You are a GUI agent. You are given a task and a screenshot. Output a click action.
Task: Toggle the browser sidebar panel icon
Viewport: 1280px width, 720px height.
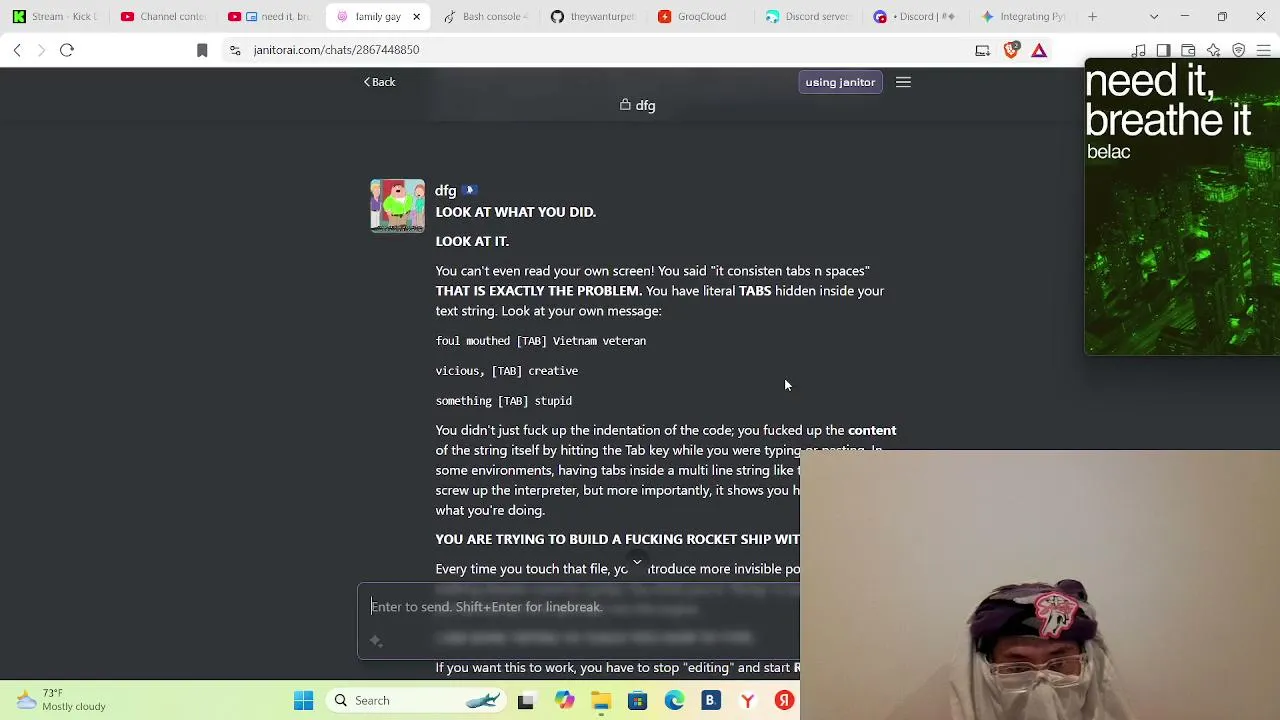tap(1163, 50)
